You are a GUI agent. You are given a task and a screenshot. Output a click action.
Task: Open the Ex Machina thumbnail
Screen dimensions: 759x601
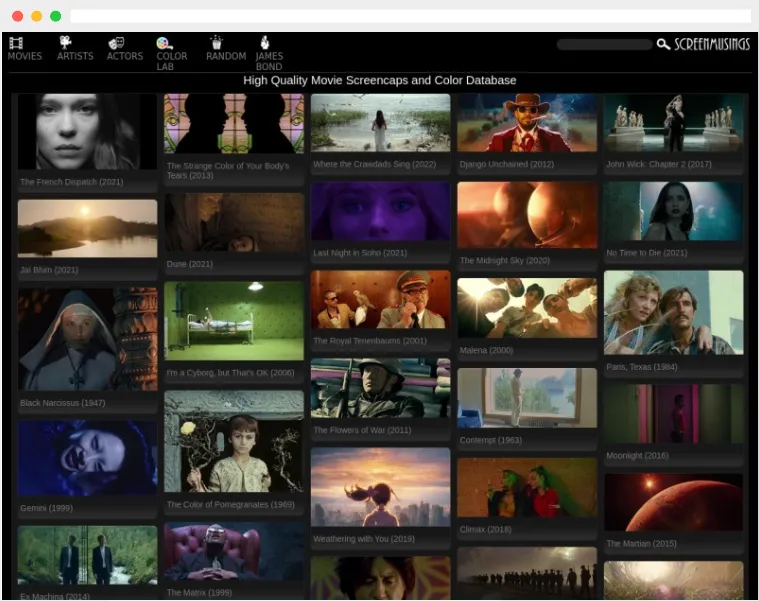(x=88, y=556)
